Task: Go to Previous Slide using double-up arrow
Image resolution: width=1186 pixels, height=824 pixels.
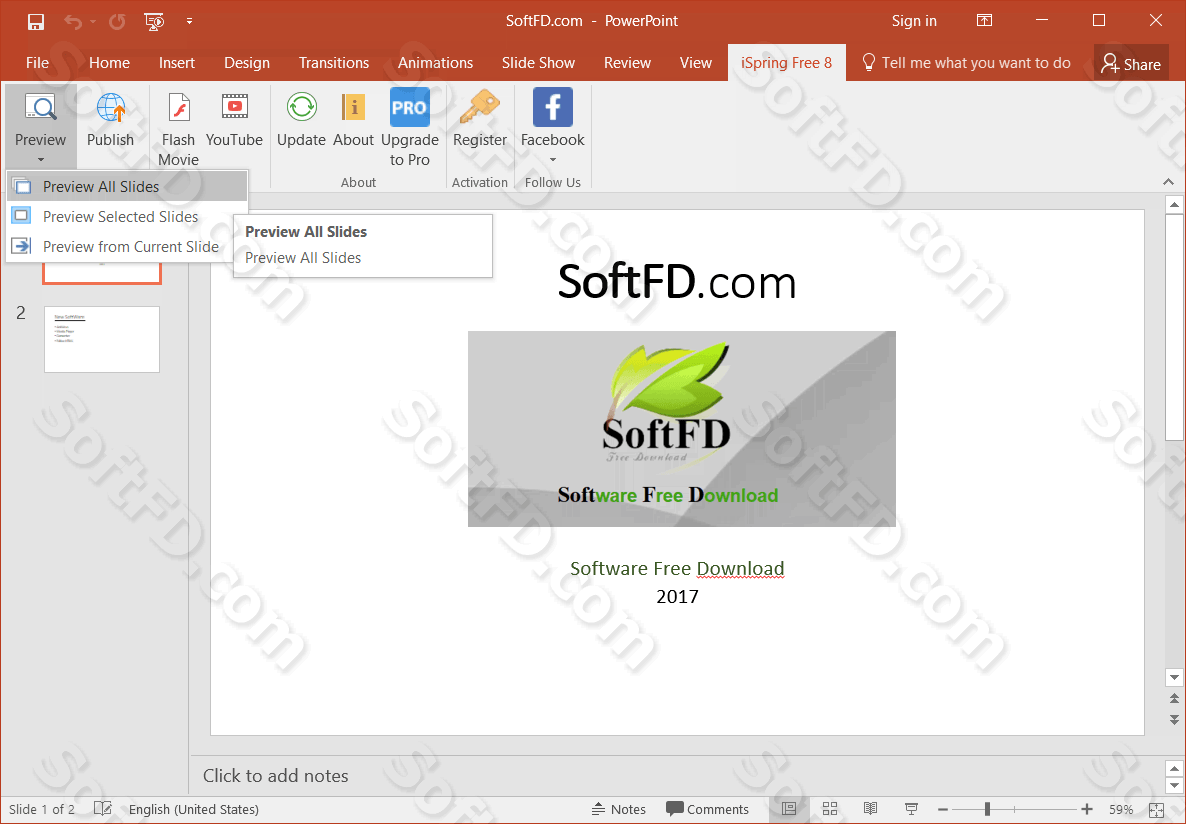Action: [x=1174, y=698]
